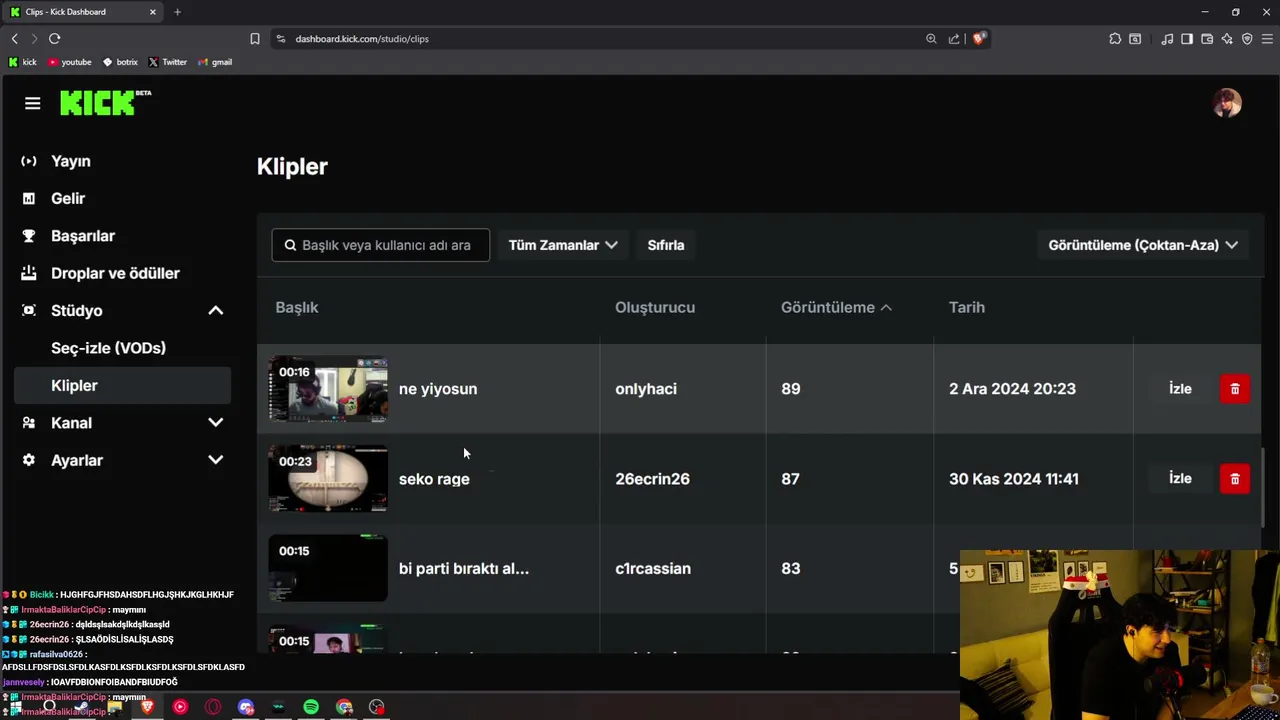Viewport: 1280px width, 720px height.
Task: Click the Kanal channel icon
Action: tap(29, 423)
